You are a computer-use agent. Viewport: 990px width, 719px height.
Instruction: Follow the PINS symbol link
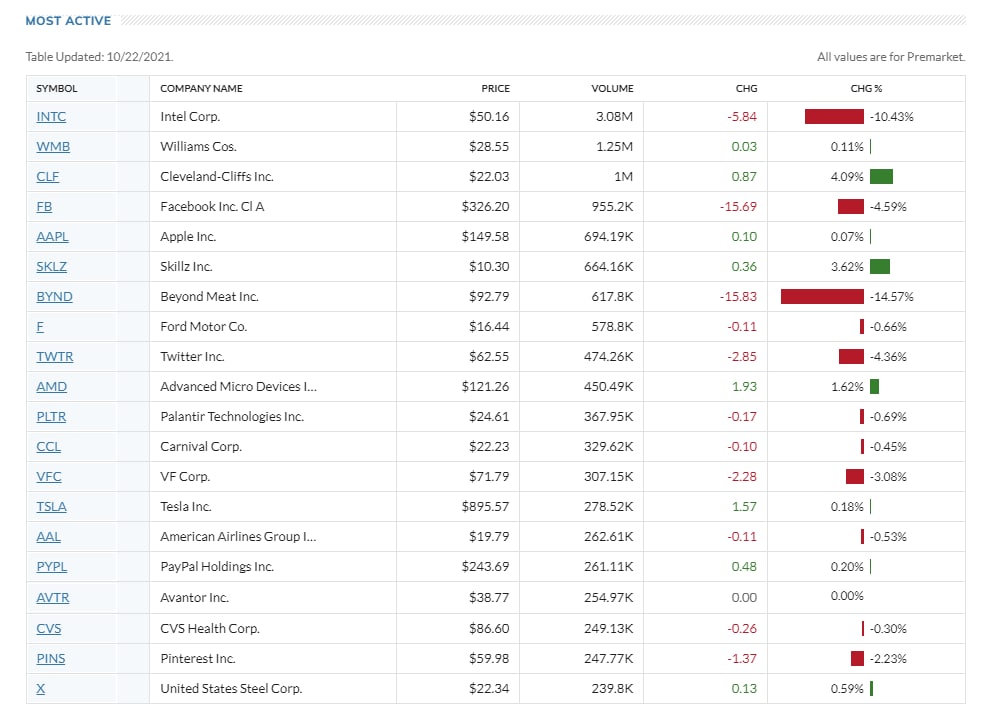pos(51,658)
